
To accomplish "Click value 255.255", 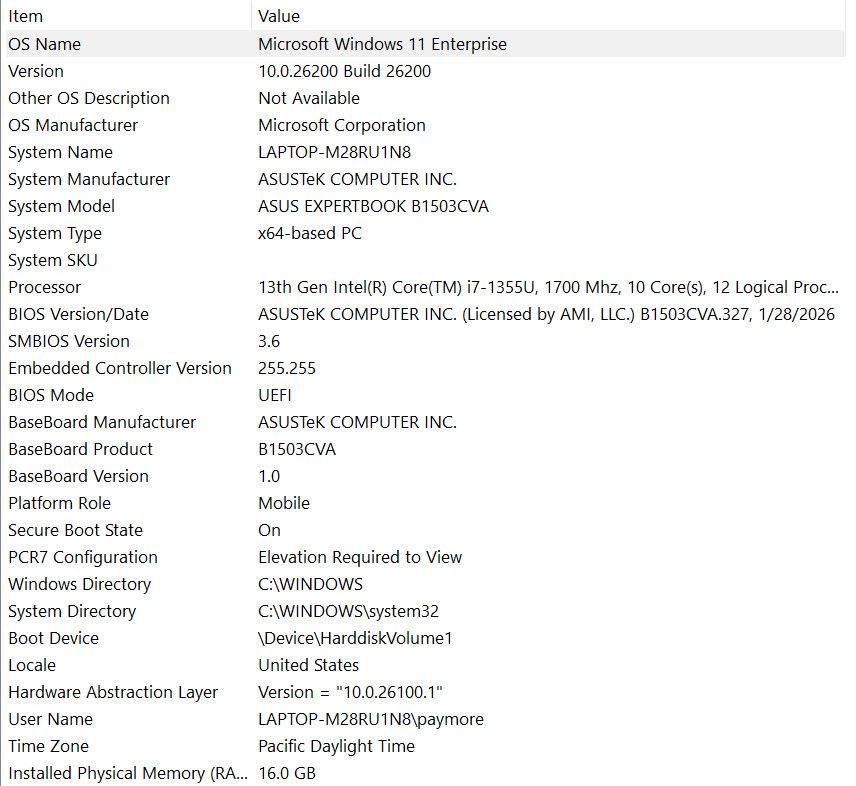I will pyautogui.click(x=287, y=368).
